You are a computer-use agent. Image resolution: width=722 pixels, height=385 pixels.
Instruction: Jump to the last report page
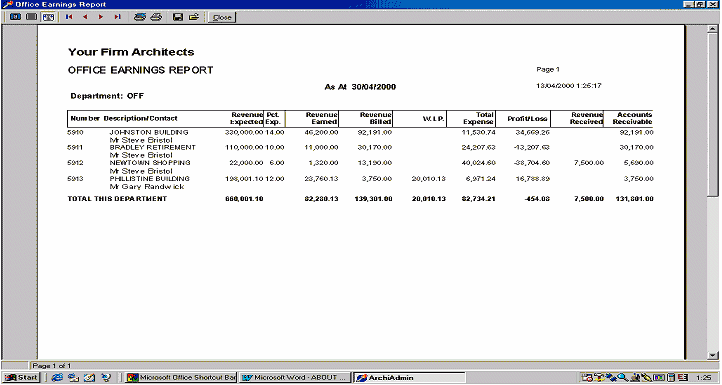[117, 17]
